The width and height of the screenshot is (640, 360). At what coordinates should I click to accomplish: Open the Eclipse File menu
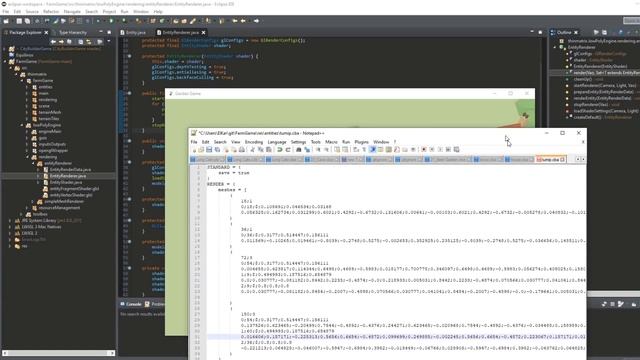6,11
